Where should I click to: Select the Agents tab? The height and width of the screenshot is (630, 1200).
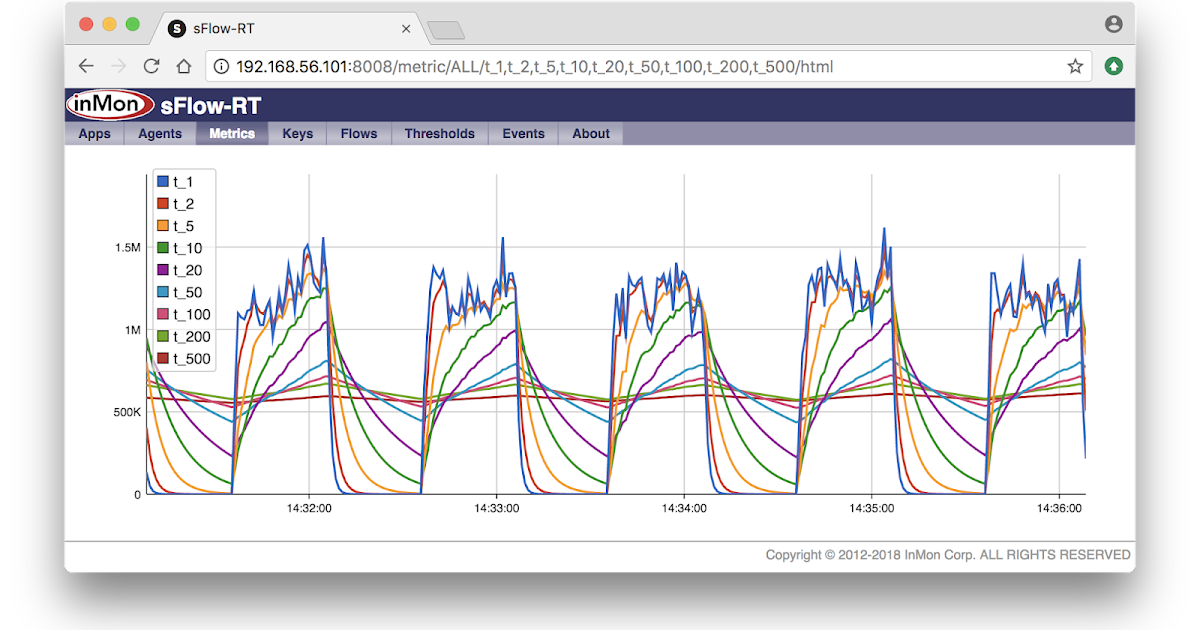[x=159, y=133]
